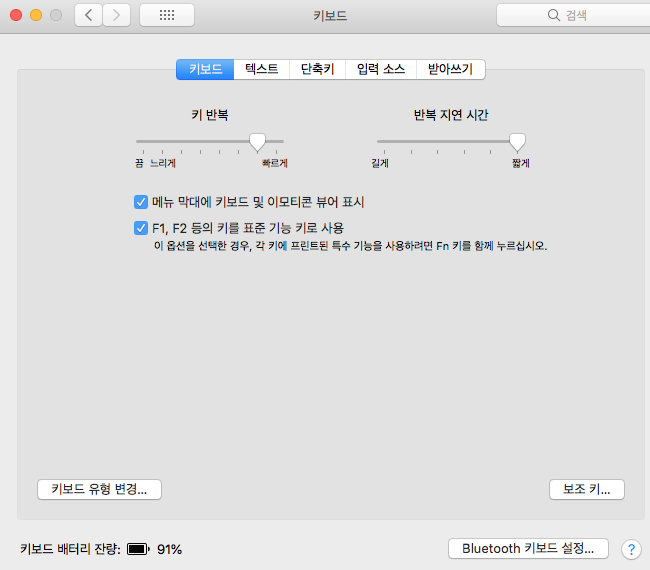This screenshot has width=650, height=570.
Task: Switch to the 텍스트 tab
Action: (x=262, y=69)
